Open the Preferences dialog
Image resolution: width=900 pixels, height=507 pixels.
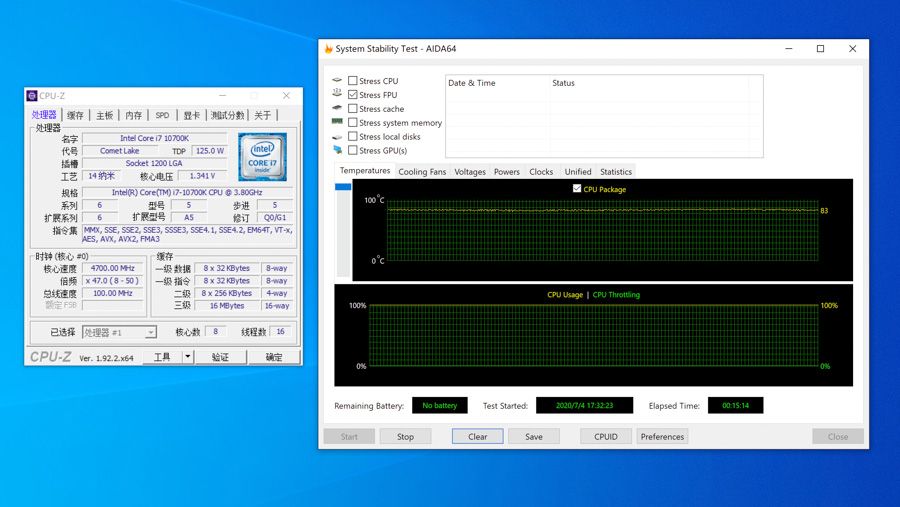(662, 437)
